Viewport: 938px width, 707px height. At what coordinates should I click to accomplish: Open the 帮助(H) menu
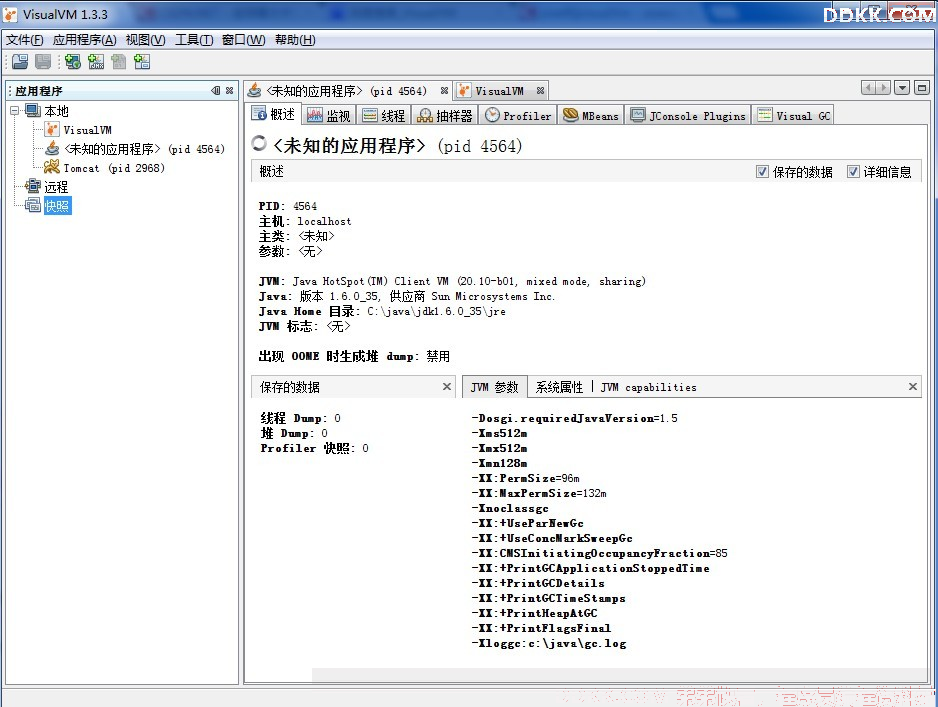coord(295,40)
